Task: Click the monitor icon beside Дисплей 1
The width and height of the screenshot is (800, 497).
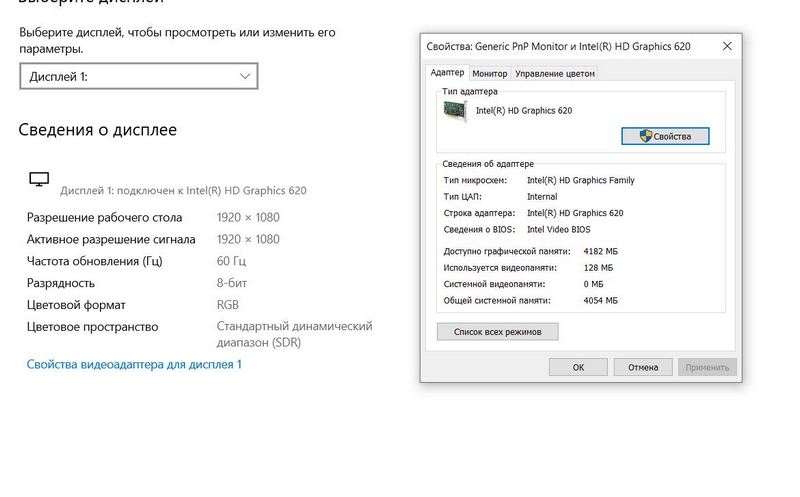Action: click(x=39, y=180)
